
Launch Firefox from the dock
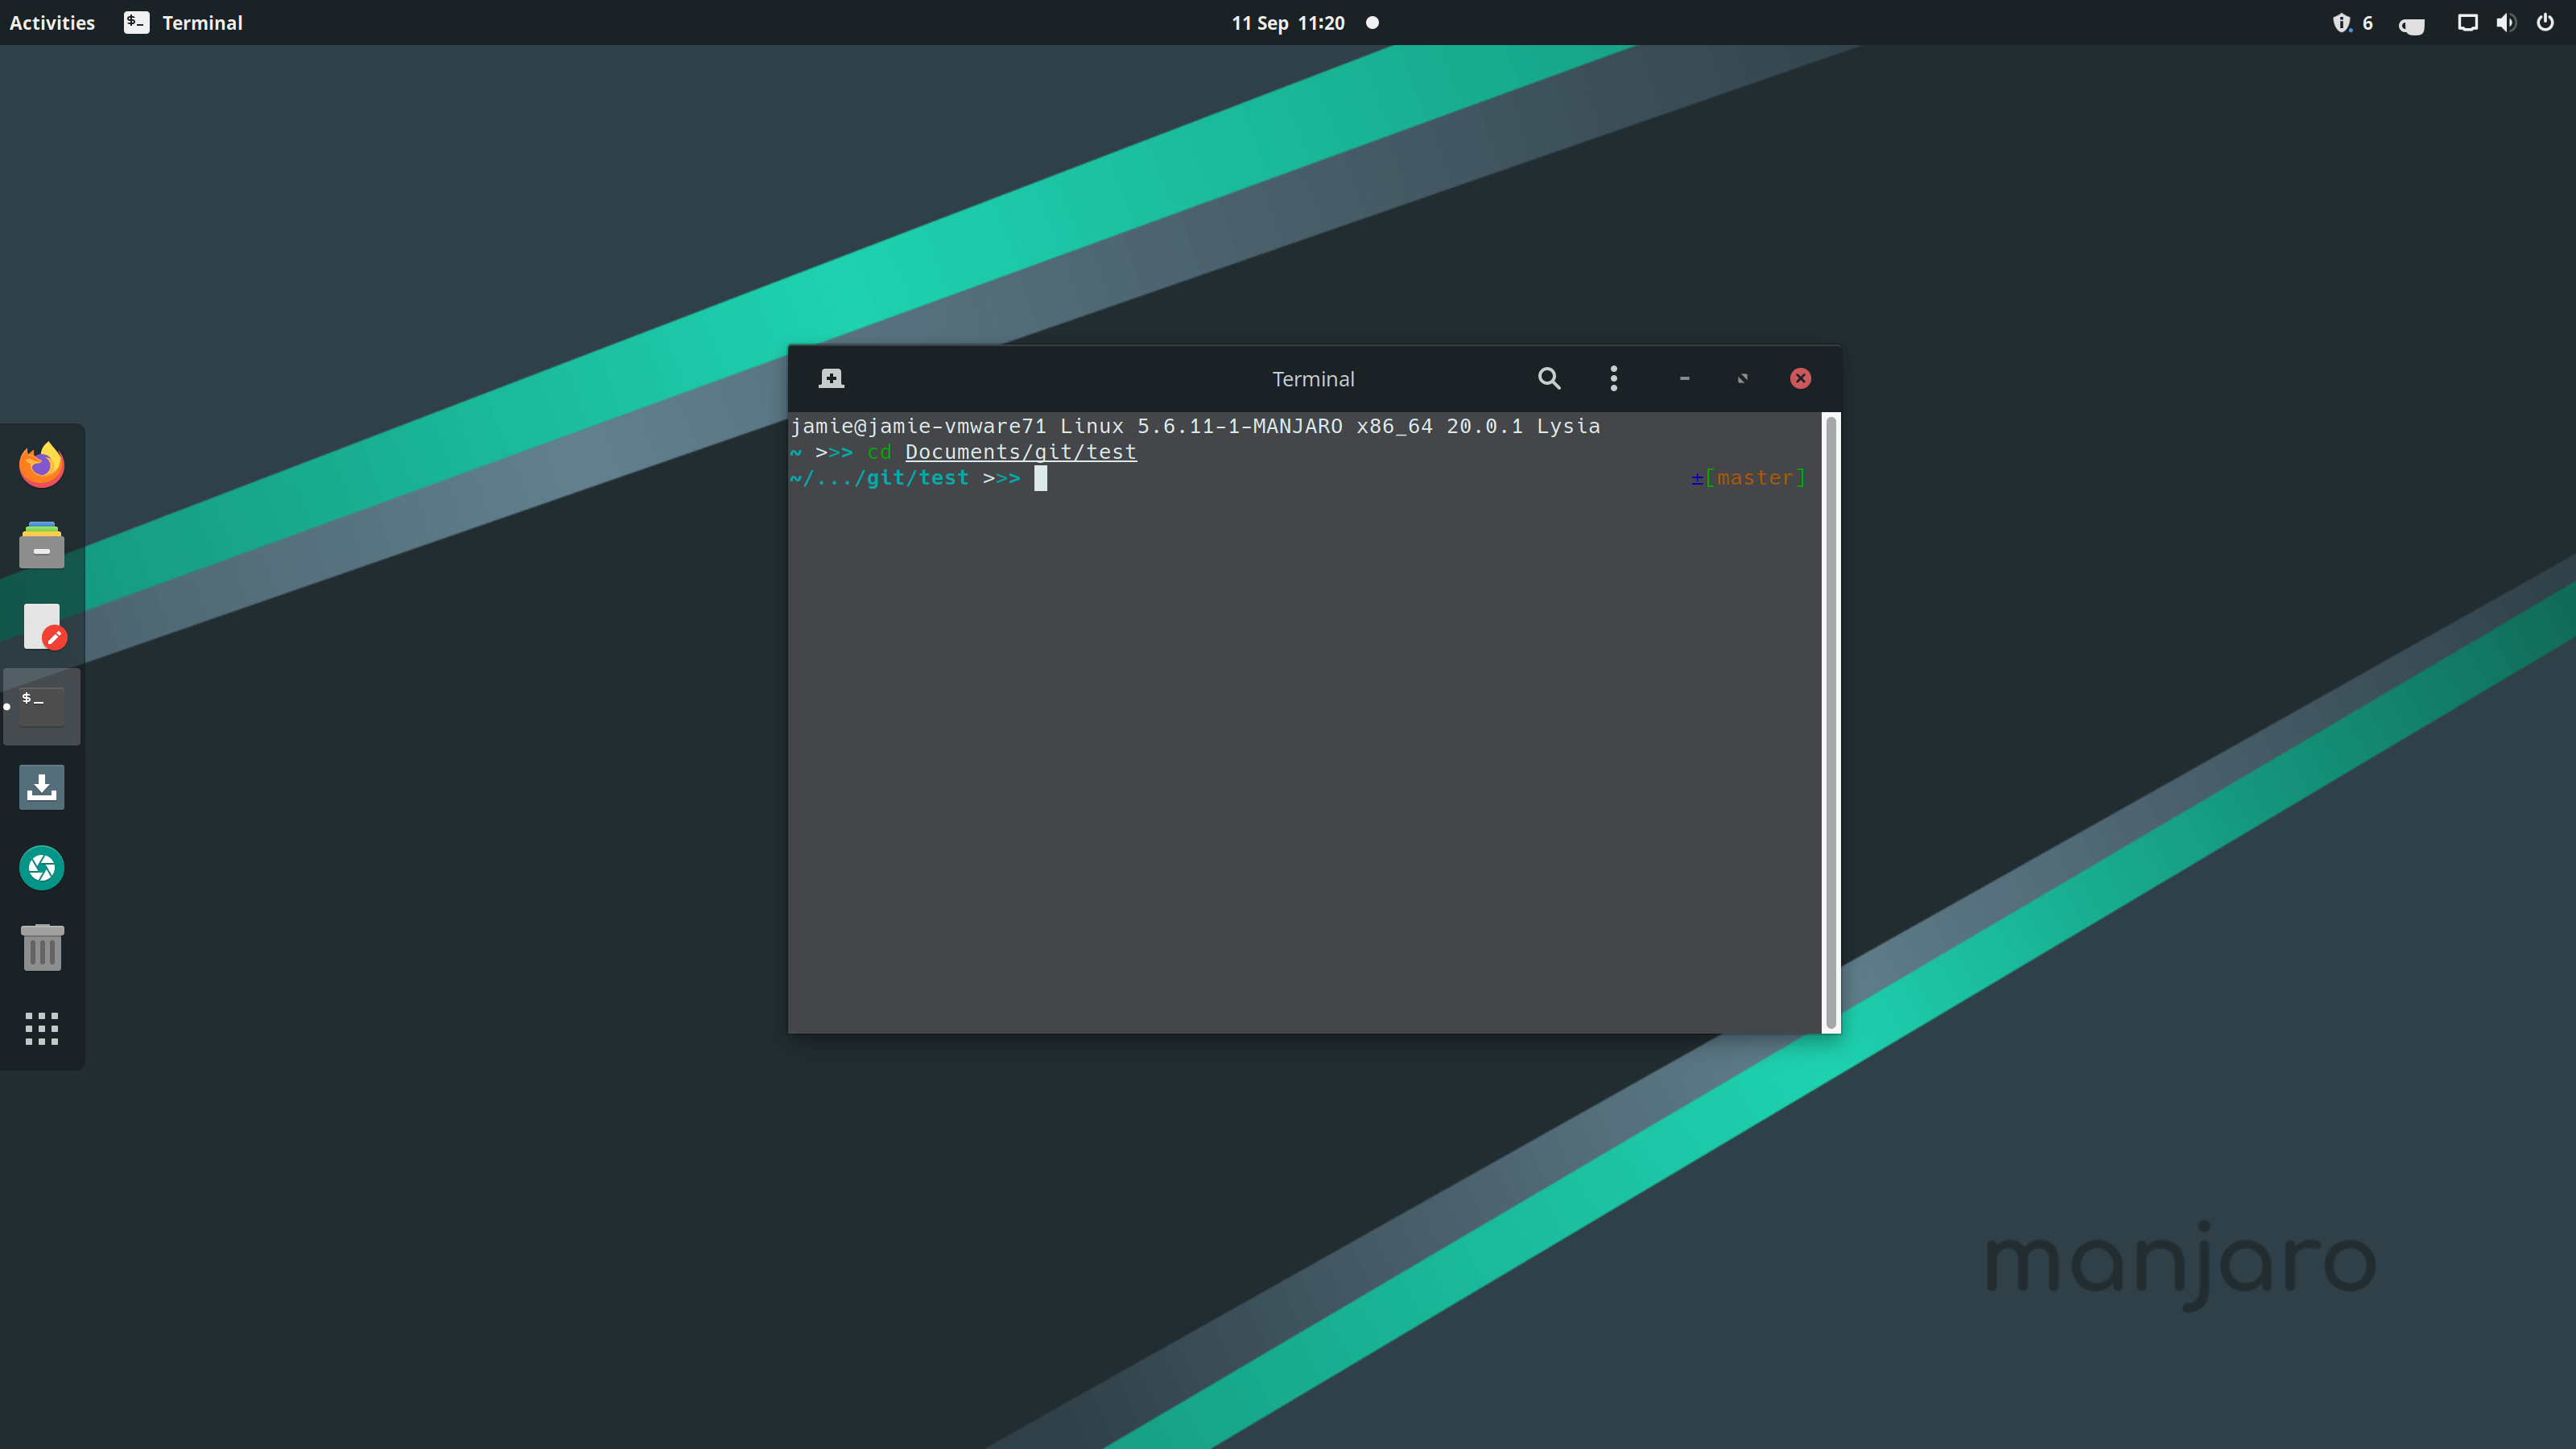point(42,465)
